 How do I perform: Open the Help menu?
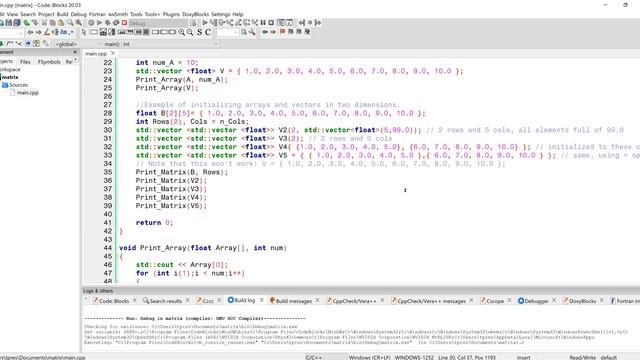coord(238,14)
